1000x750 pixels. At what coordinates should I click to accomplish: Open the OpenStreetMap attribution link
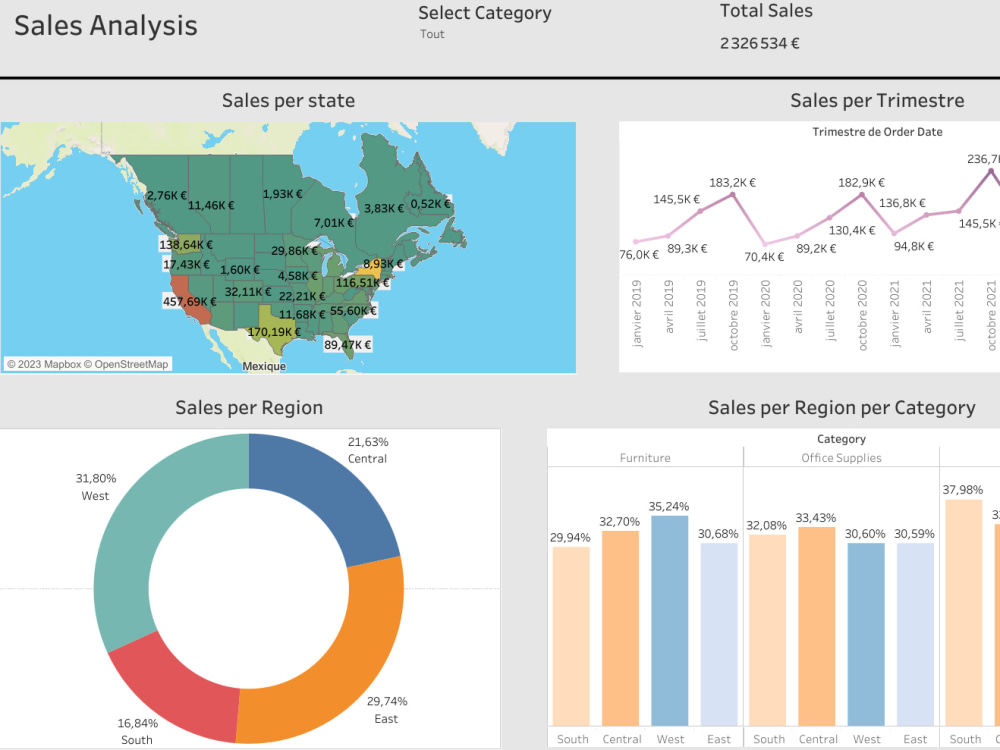pos(129,363)
